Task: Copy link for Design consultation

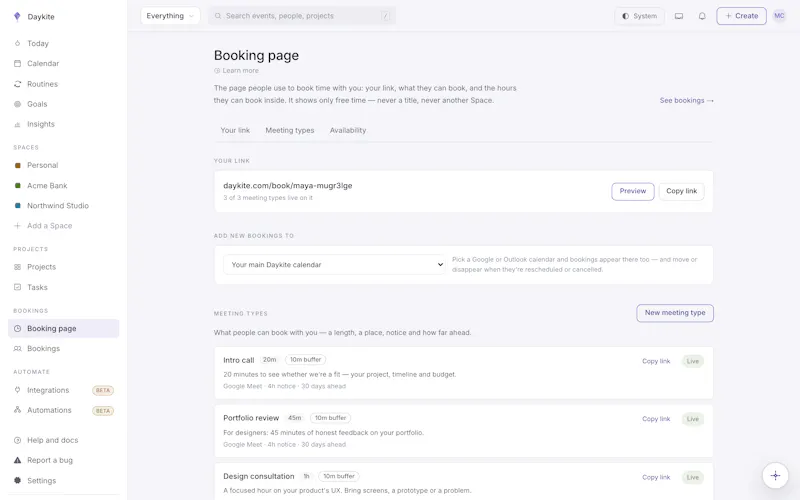Action: pyautogui.click(x=656, y=478)
